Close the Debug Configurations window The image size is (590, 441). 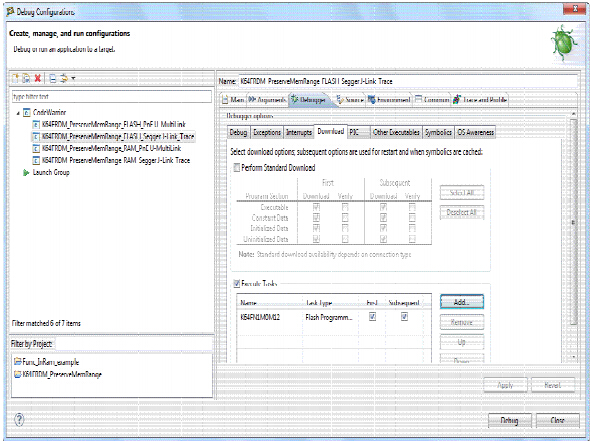point(575,9)
